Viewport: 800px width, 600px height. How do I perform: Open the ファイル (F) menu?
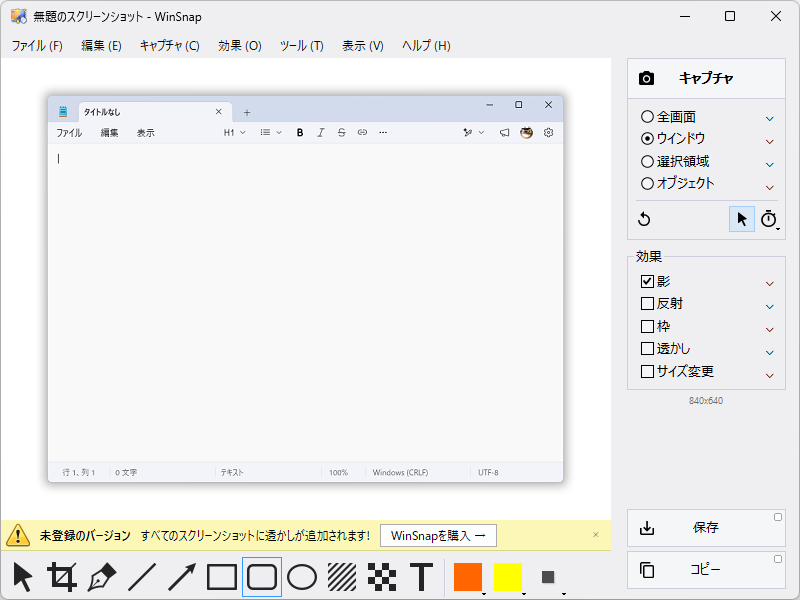37,46
